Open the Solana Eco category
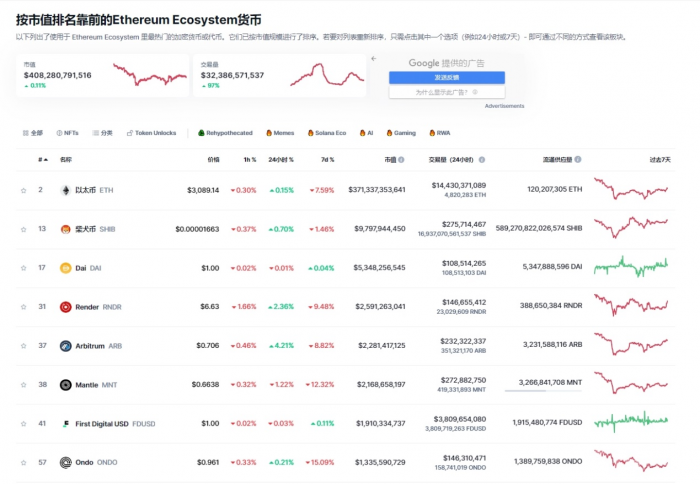This screenshot has height=484, width=700. point(327,133)
